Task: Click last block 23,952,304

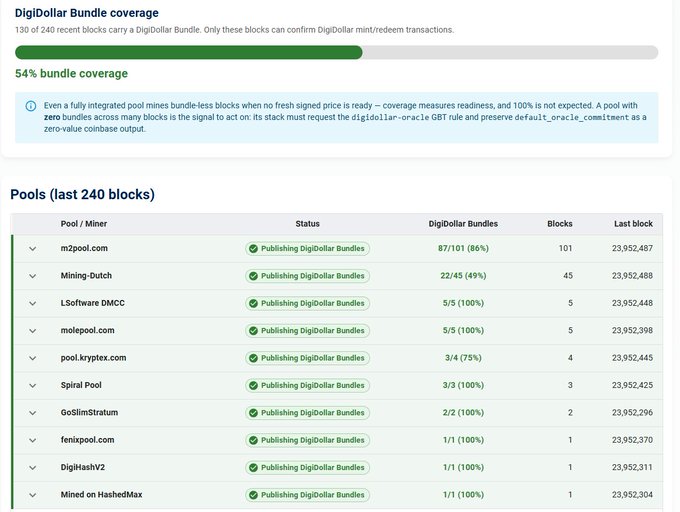Action: (632, 494)
